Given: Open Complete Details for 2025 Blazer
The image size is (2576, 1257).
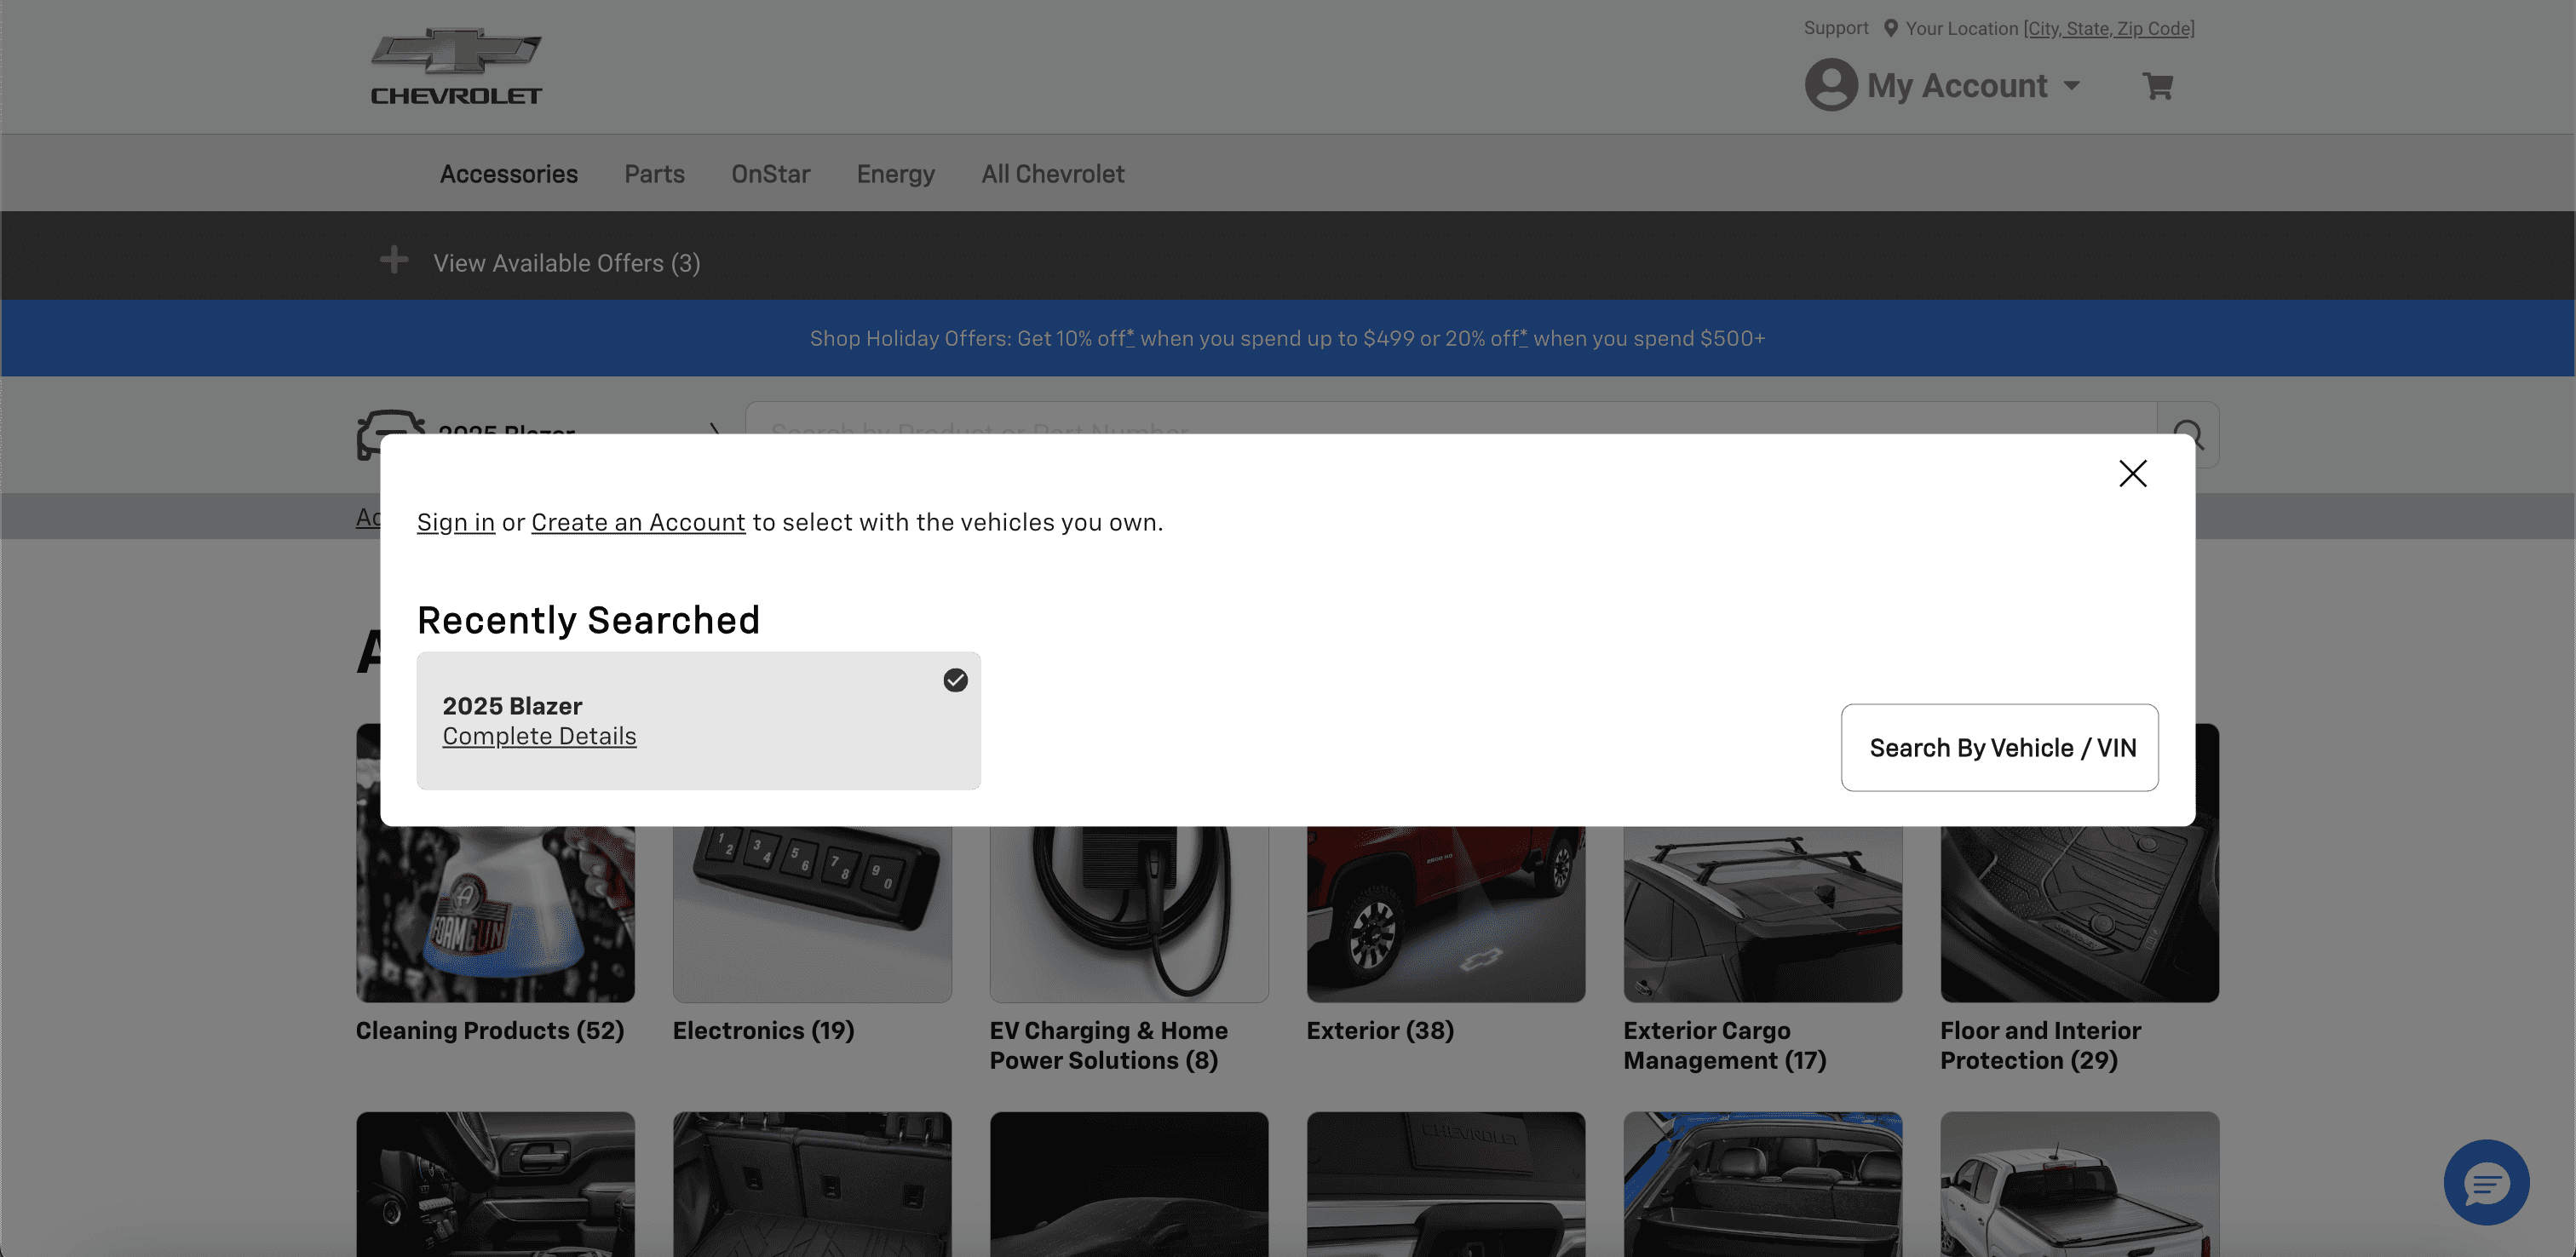Looking at the screenshot, I should (x=539, y=736).
